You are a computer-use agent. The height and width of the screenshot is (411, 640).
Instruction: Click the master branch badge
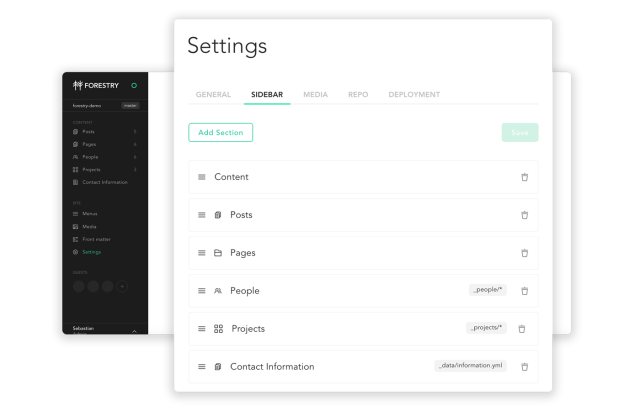[x=130, y=105]
